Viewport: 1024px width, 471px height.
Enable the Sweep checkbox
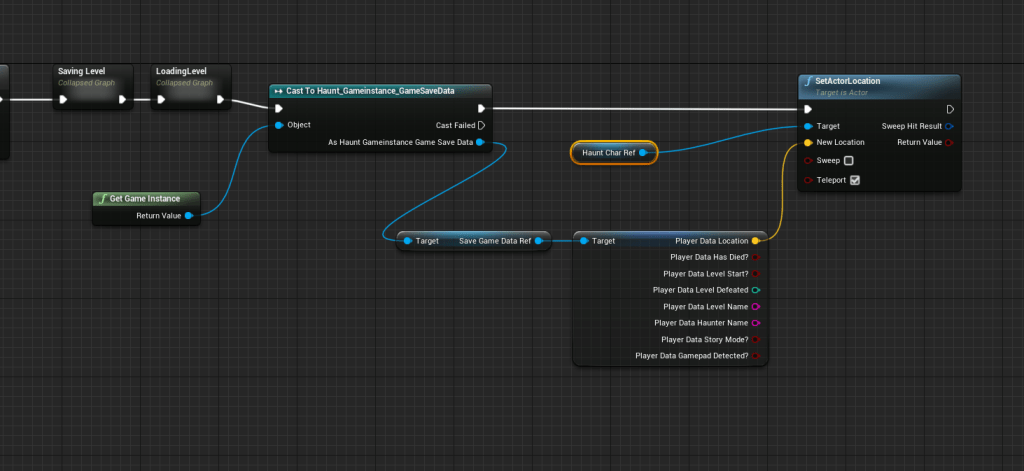(849, 160)
